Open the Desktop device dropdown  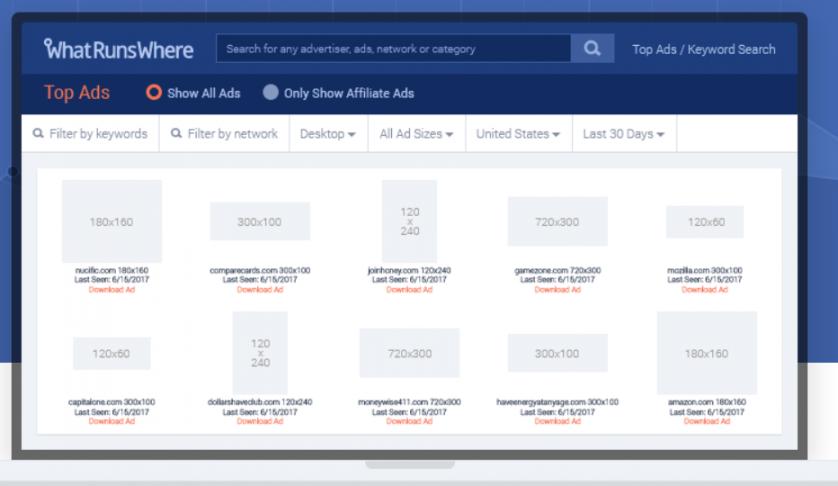point(328,134)
